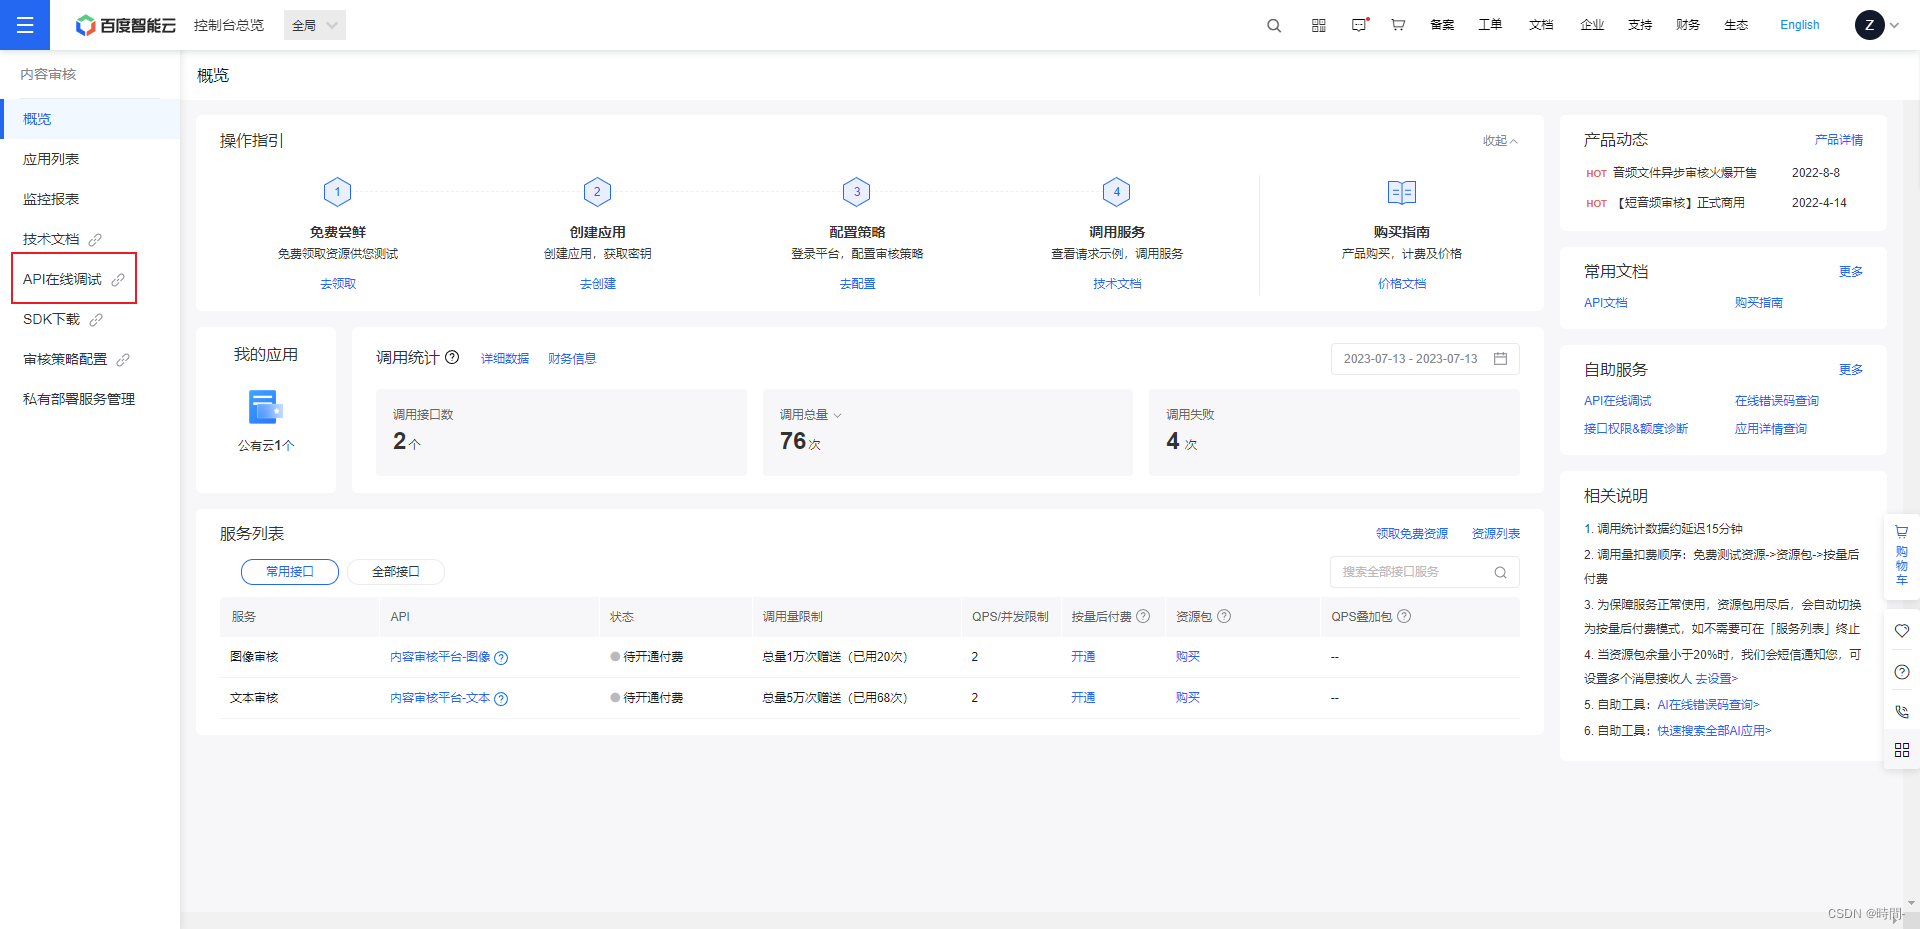
Task: Open the 全局 region dropdown
Action: pos(315,25)
